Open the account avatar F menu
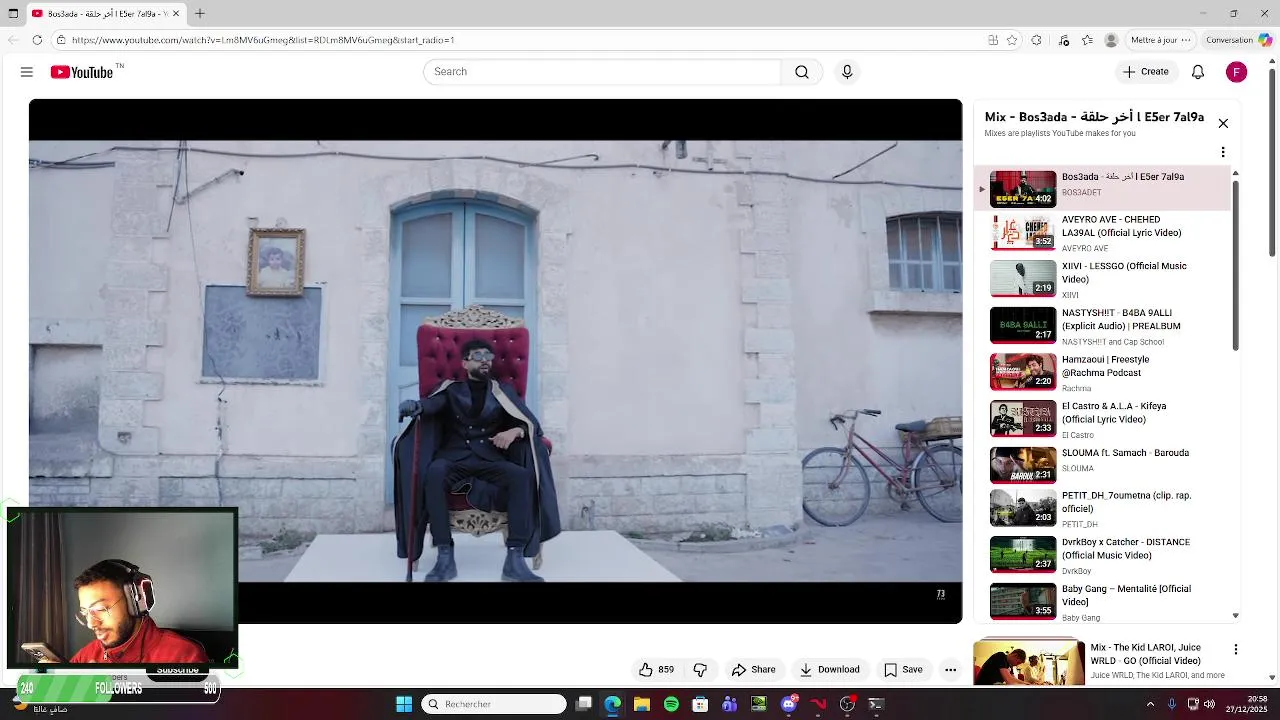Viewport: 1280px width, 720px height. [x=1237, y=72]
